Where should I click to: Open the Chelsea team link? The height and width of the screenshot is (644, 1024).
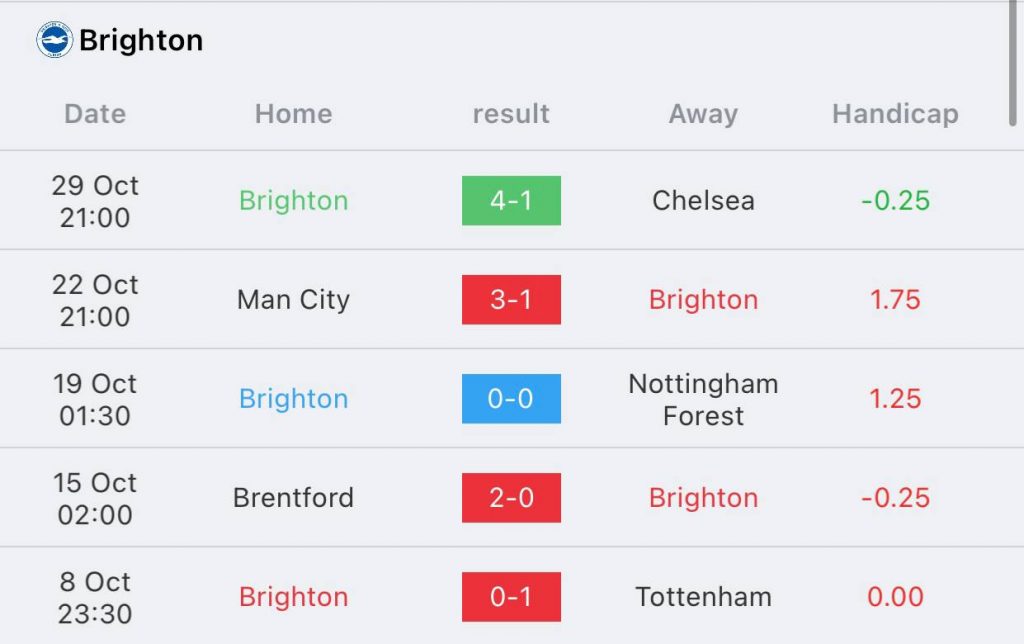(x=703, y=201)
